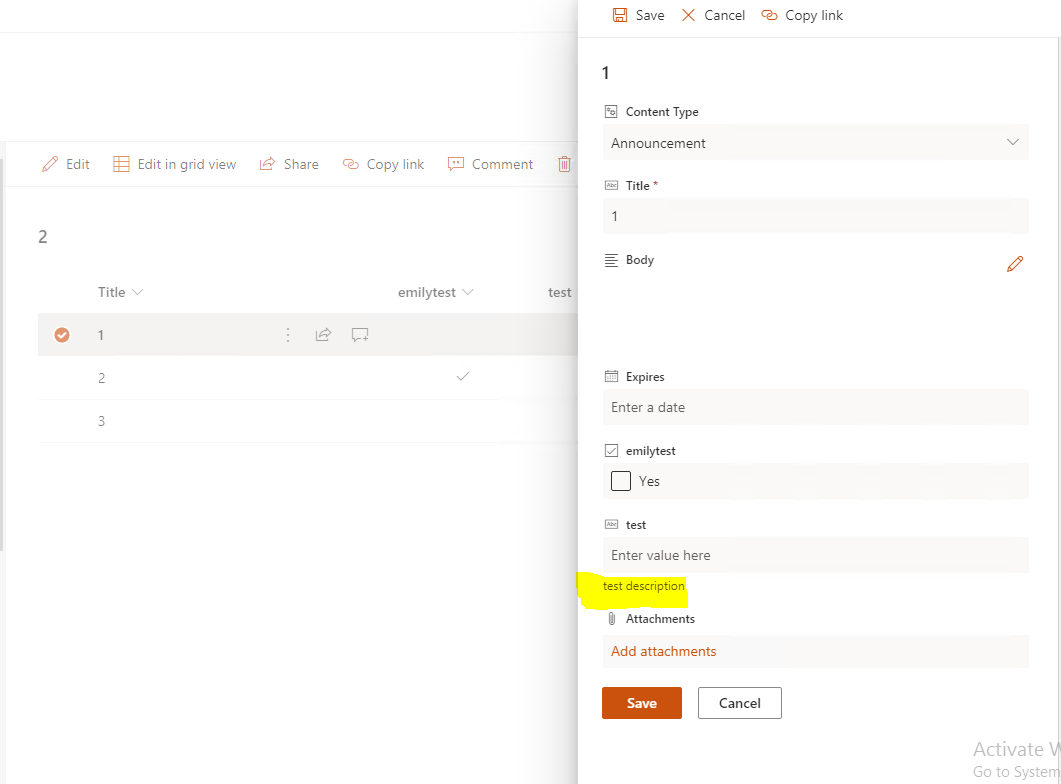Image resolution: width=1061 pixels, height=784 pixels.
Task: Deselect the checked circle for row 1
Action: 62,335
